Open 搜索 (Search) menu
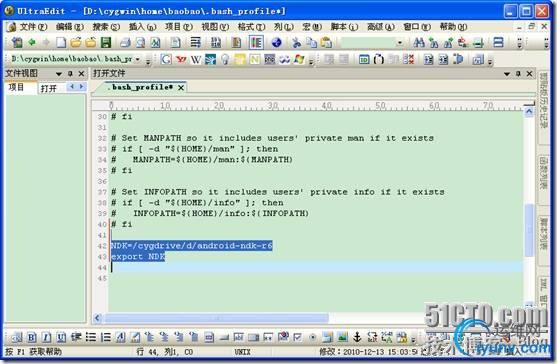 [x=106, y=27]
